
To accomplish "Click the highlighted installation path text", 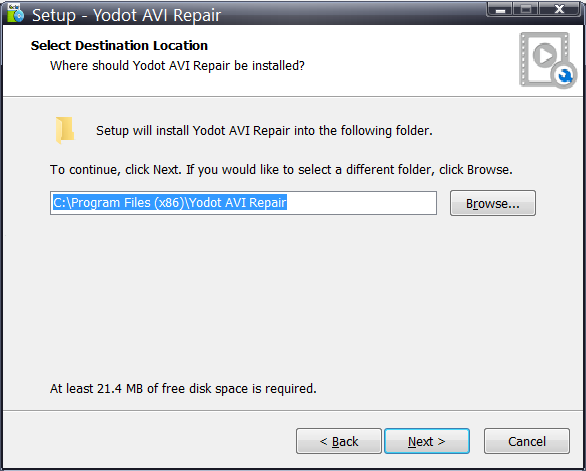I will tap(170, 203).
